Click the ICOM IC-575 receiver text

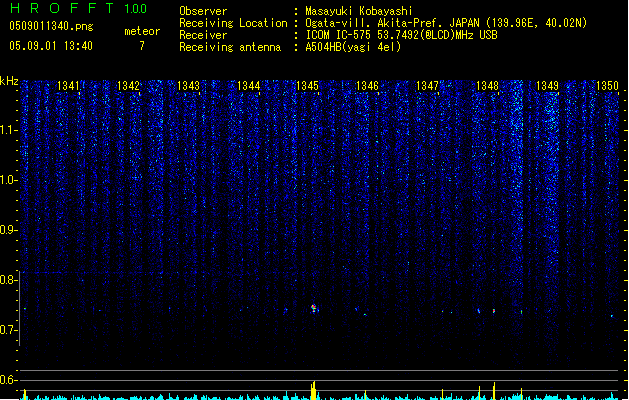pos(401,35)
